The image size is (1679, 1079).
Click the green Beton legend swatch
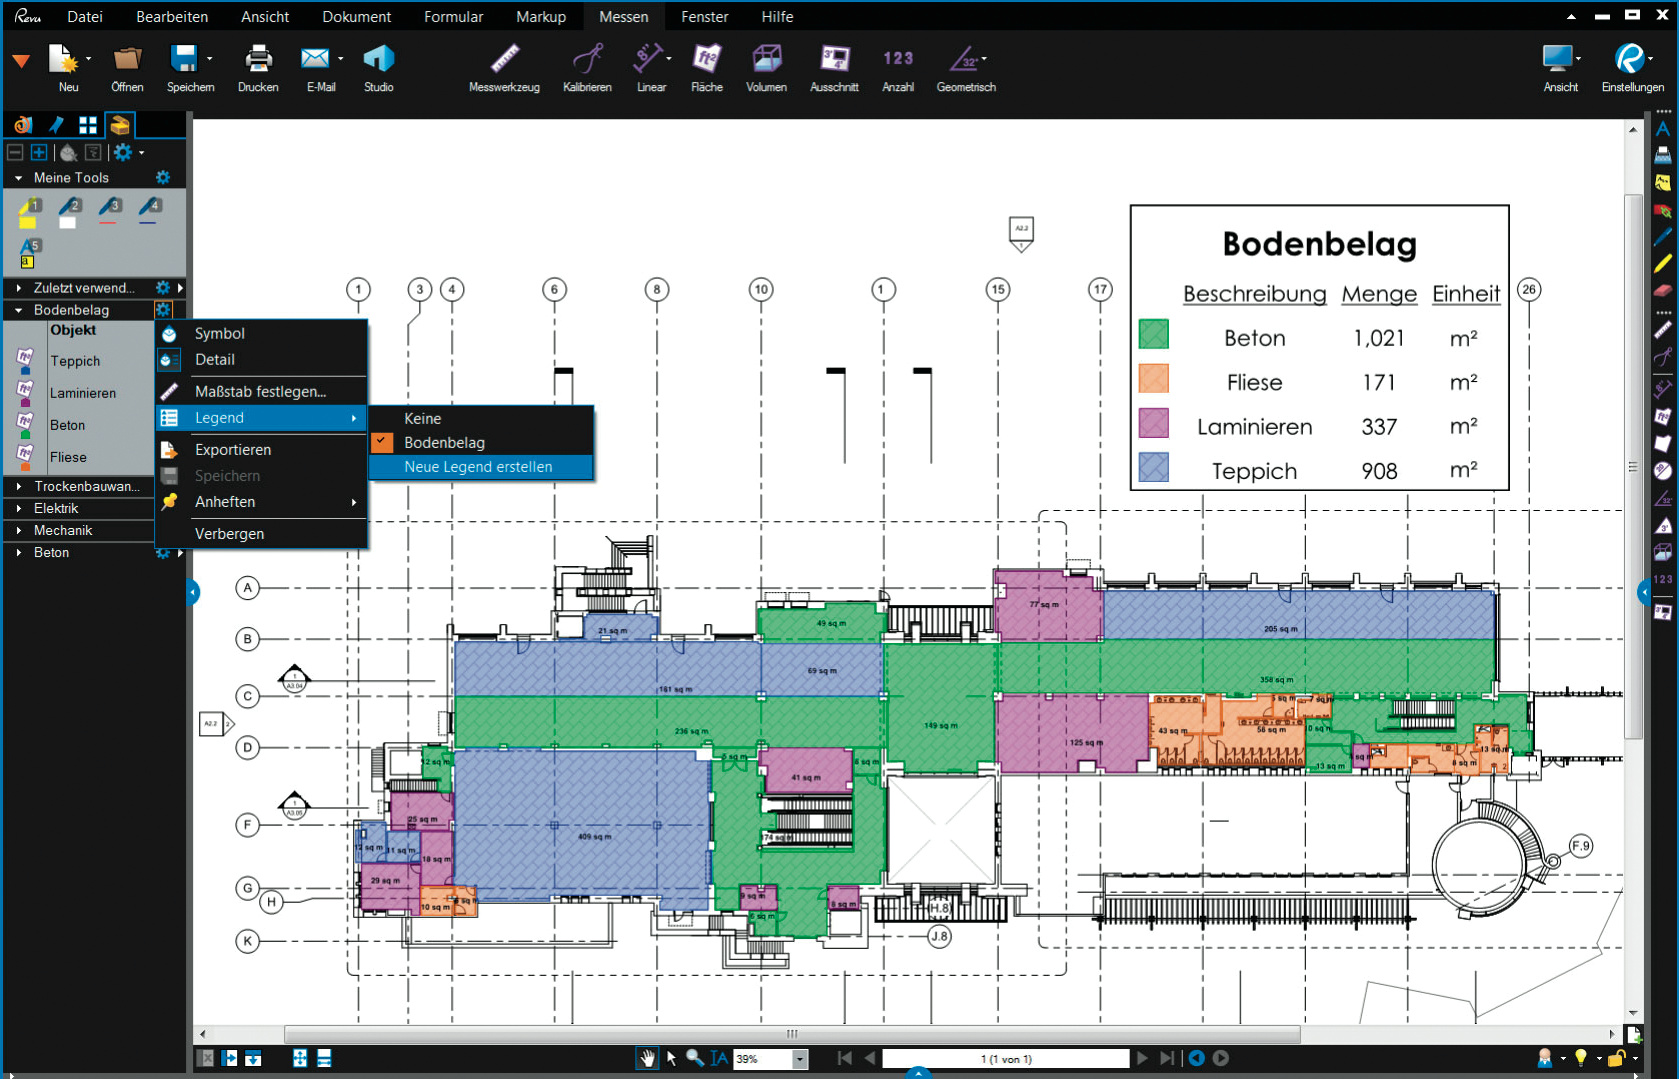(1153, 335)
